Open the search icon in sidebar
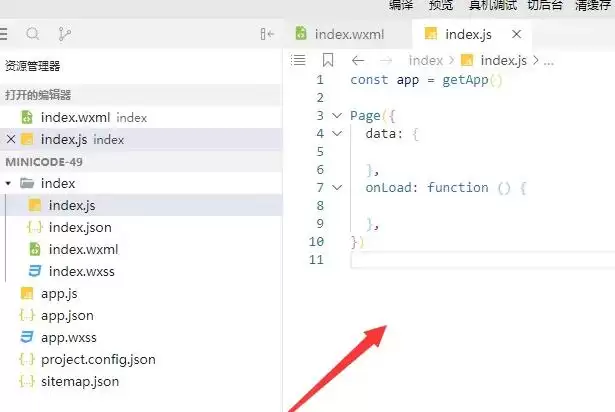Screen dimensions: 615x412 click(x=33, y=34)
